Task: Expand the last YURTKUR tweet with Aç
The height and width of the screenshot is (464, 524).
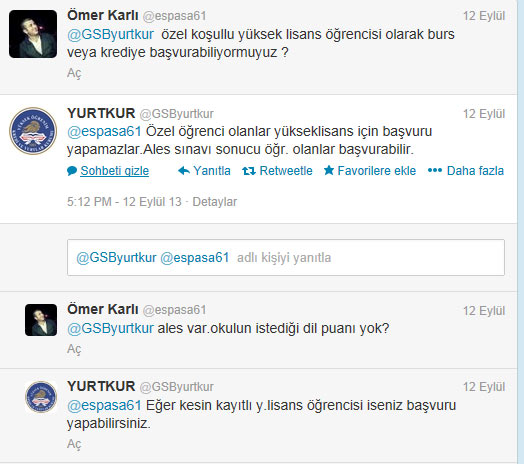Action: coord(74,444)
